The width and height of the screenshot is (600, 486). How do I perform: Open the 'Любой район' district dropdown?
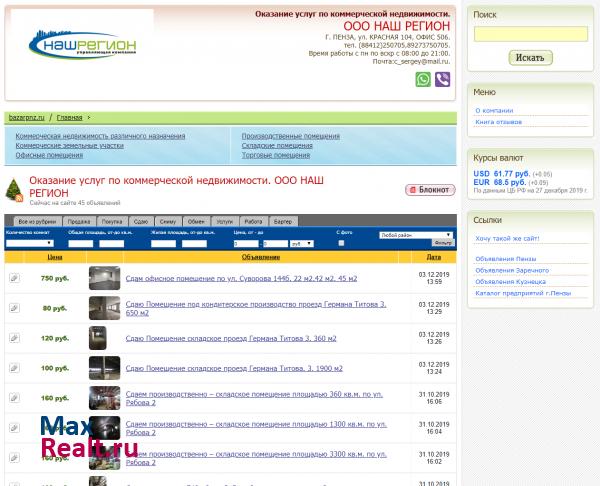click(x=416, y=235)
